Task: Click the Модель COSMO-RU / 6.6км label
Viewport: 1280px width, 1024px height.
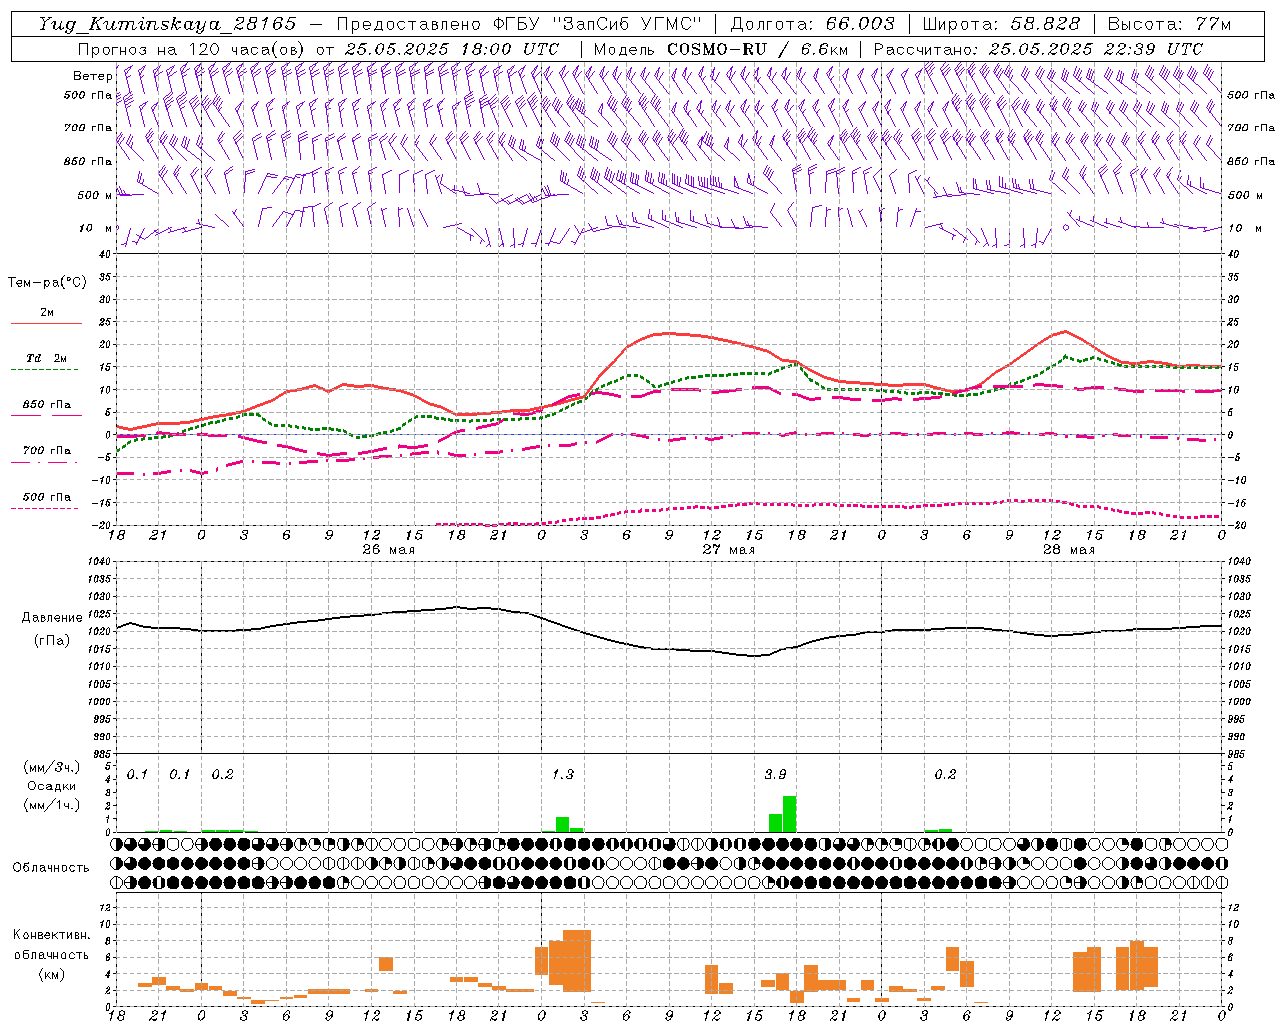Action: (721, 49)
